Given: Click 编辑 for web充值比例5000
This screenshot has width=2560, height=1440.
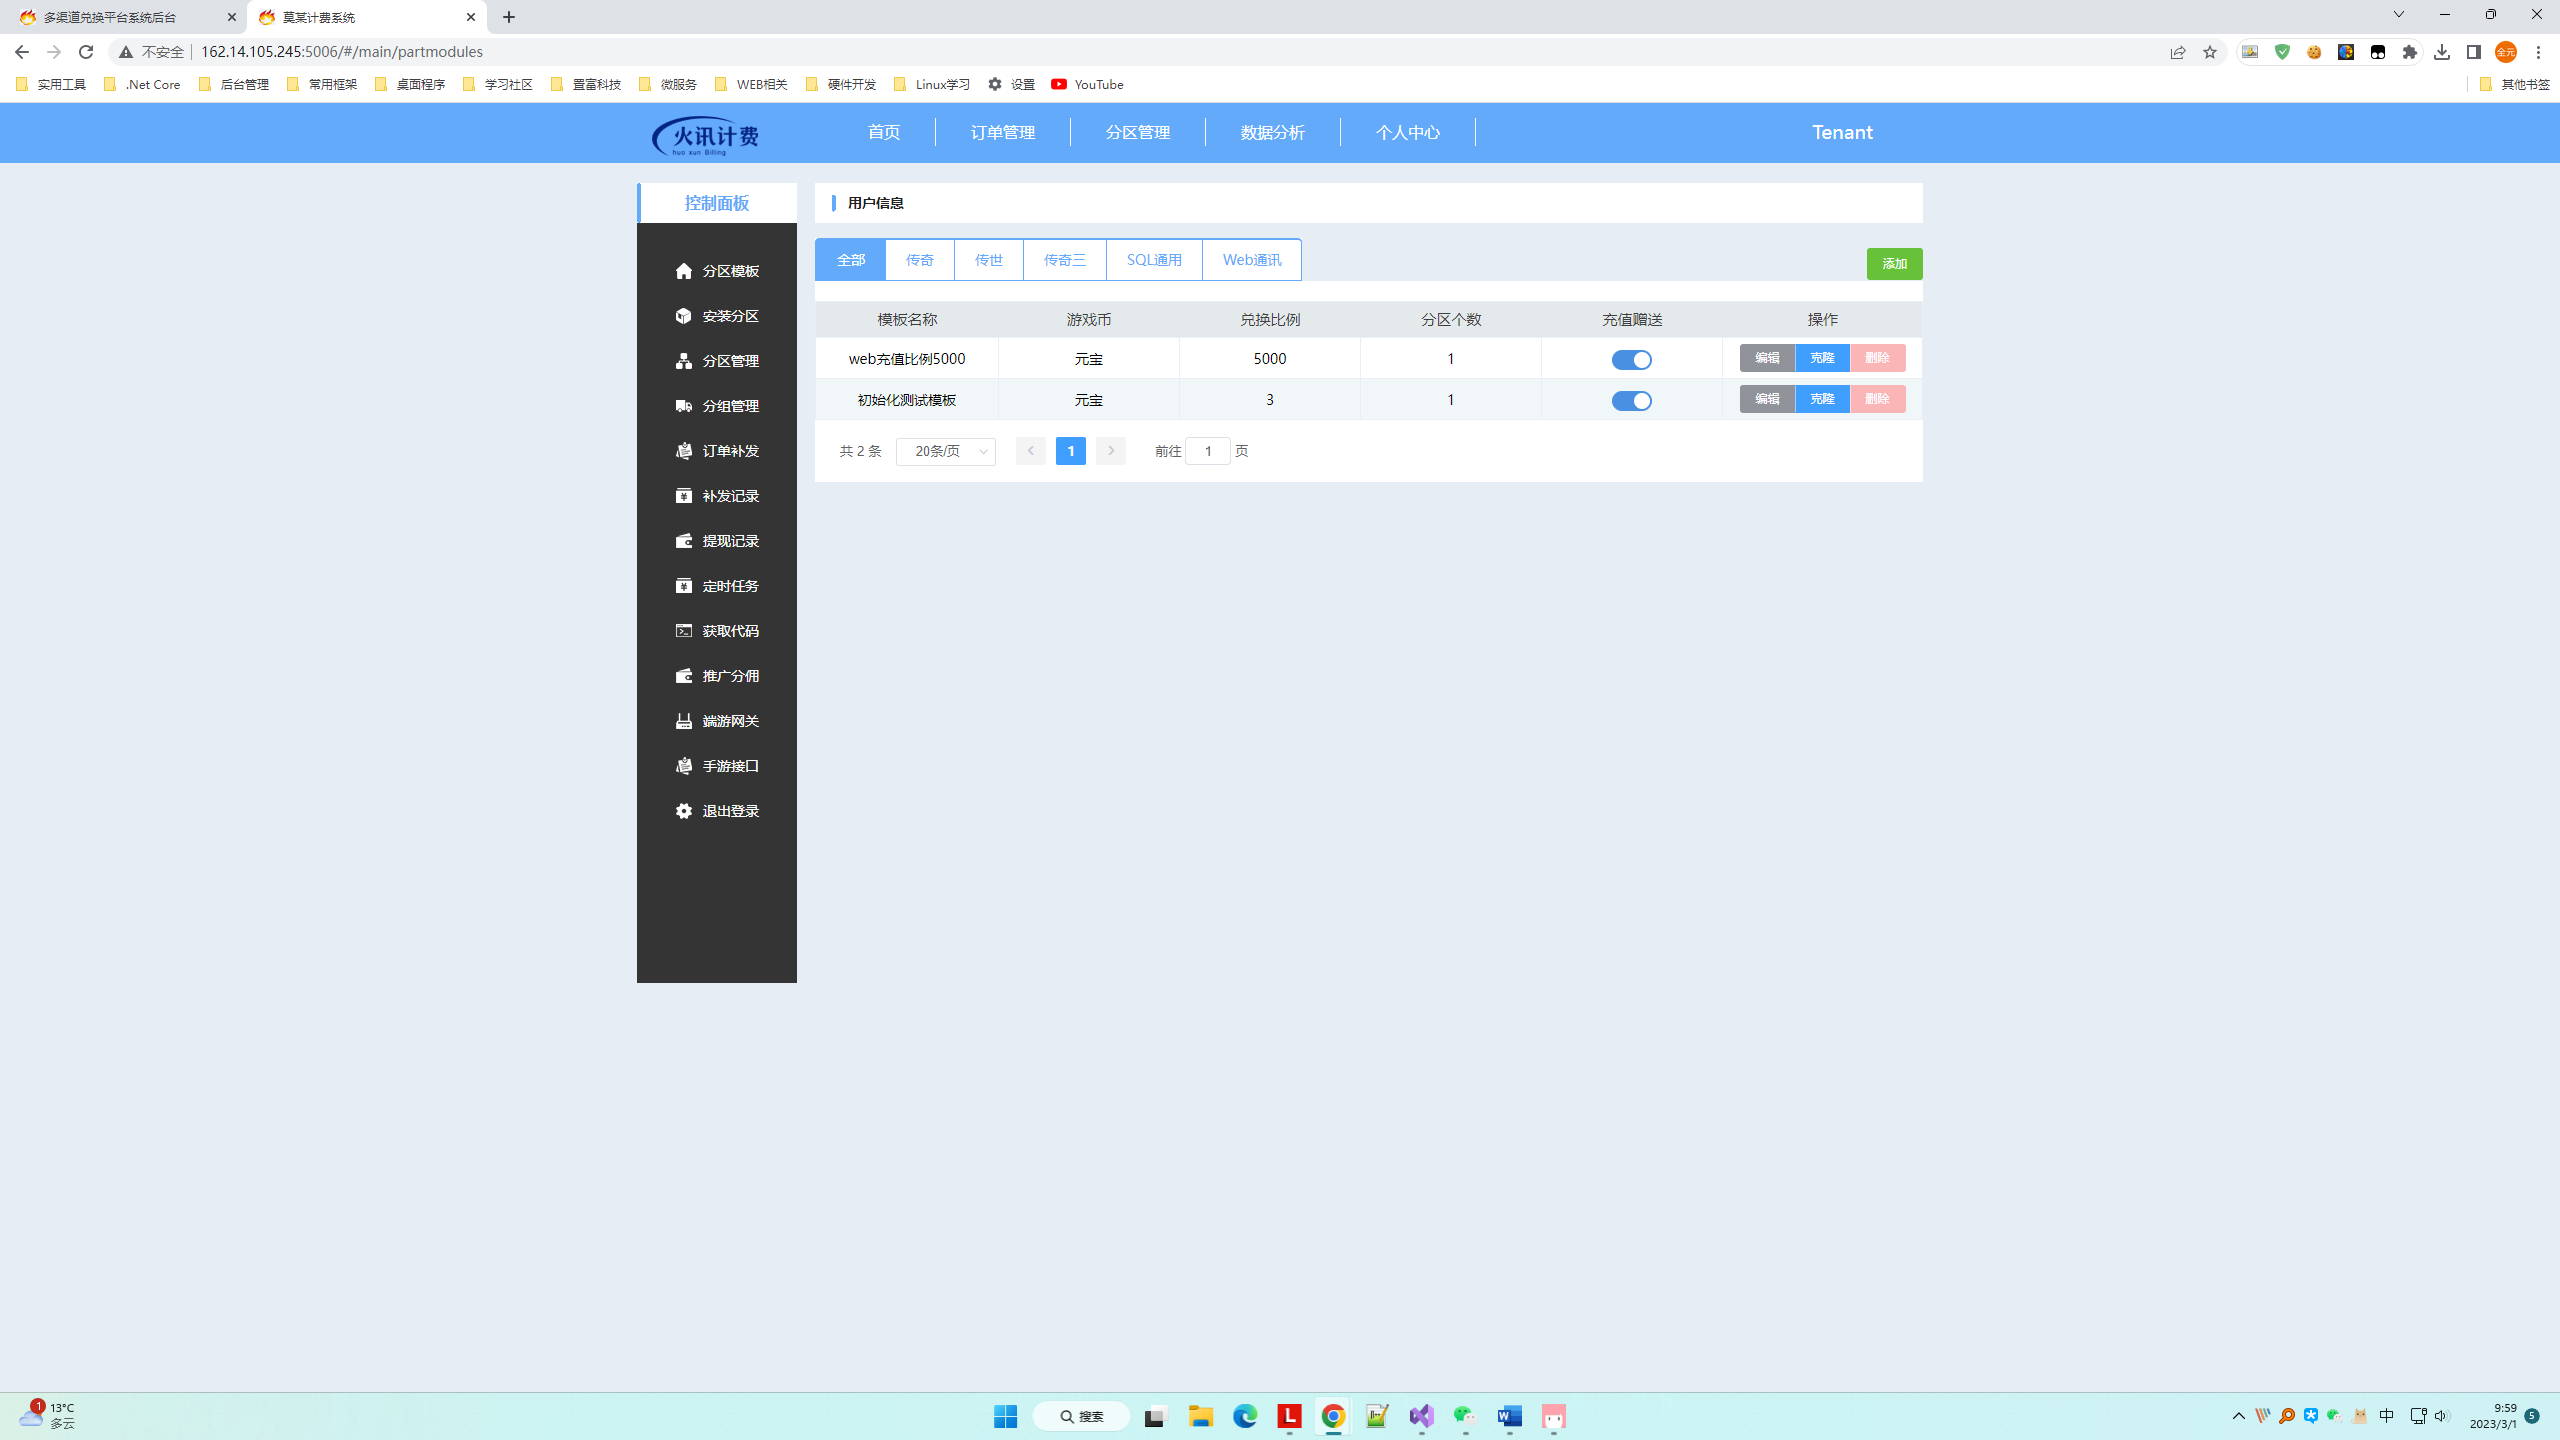Looking at the screenshot, I should click(1767, 358).
